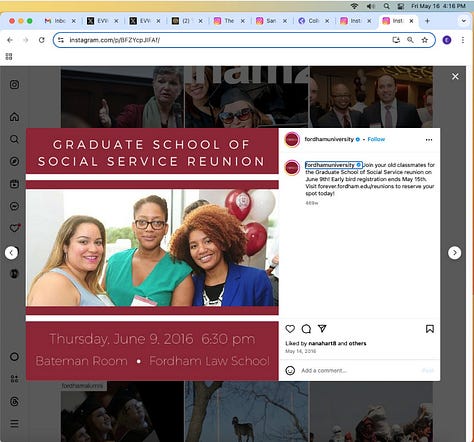Click the 469w timestamp under the caption
This screenshot has height=442, width=474.
click(311, 203)
